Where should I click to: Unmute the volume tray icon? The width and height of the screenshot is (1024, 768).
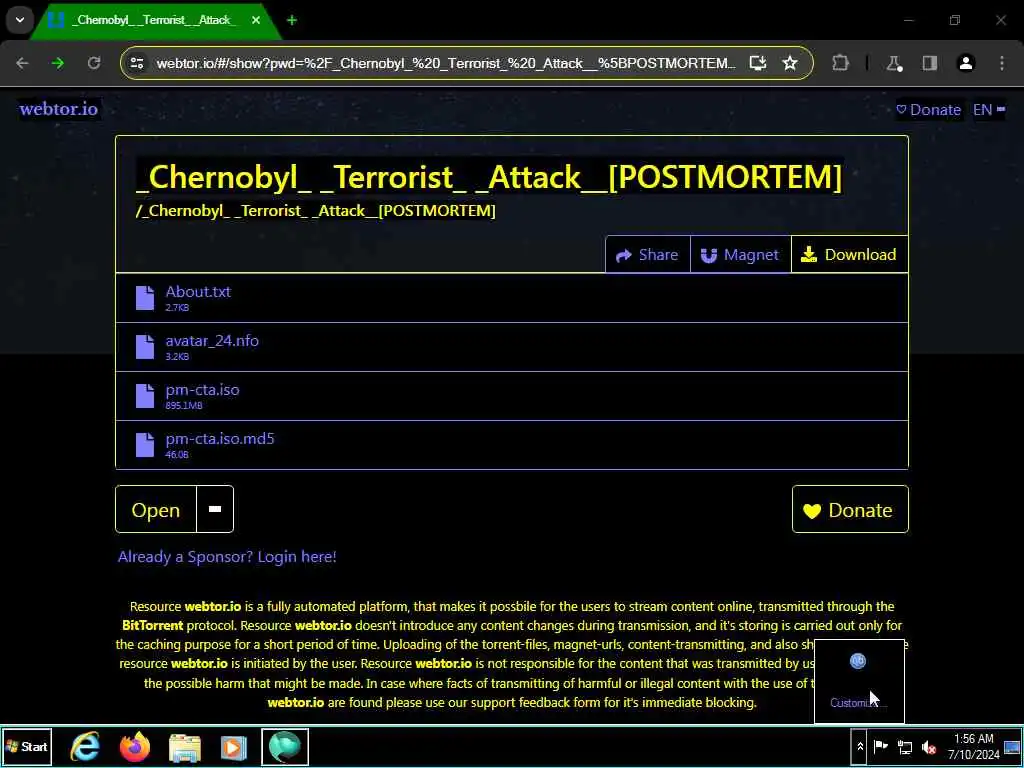coord(929,747)
